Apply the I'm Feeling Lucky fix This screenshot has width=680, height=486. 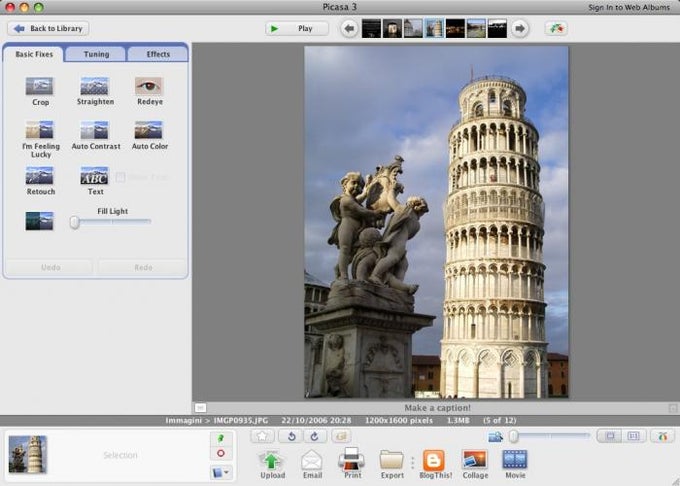click(x=40, y=139)
